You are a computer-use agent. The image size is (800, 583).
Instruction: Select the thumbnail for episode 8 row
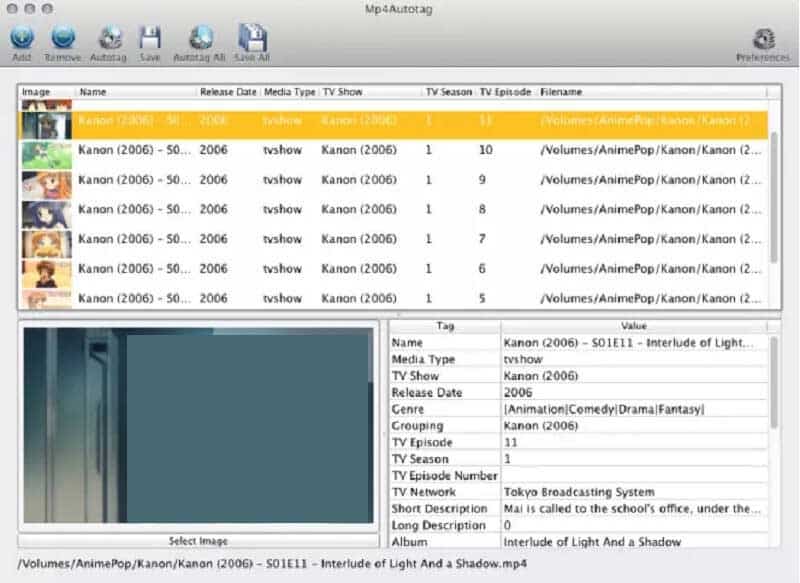(x=47, y=210)
